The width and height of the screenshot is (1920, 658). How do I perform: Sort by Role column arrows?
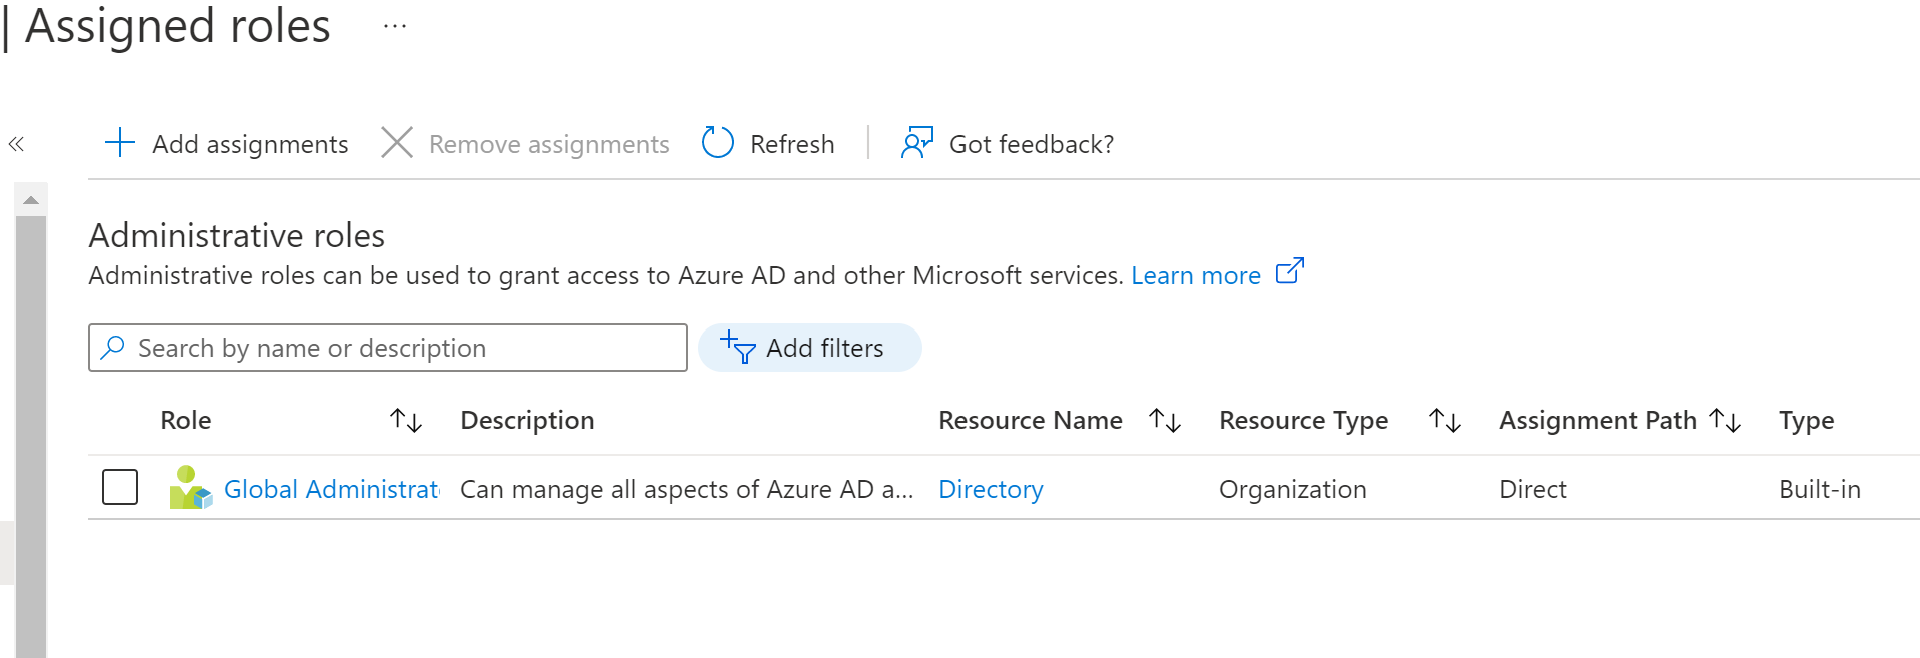pyautogui.click(x=406, y=420)
